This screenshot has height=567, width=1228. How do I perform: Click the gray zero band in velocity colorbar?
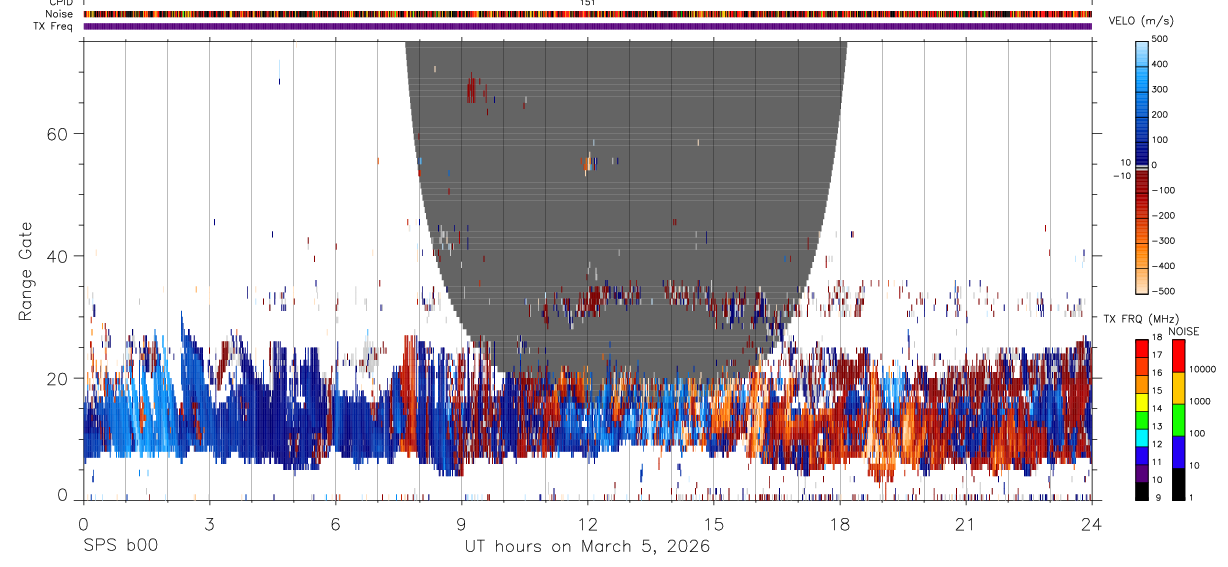pos(1141,169)
